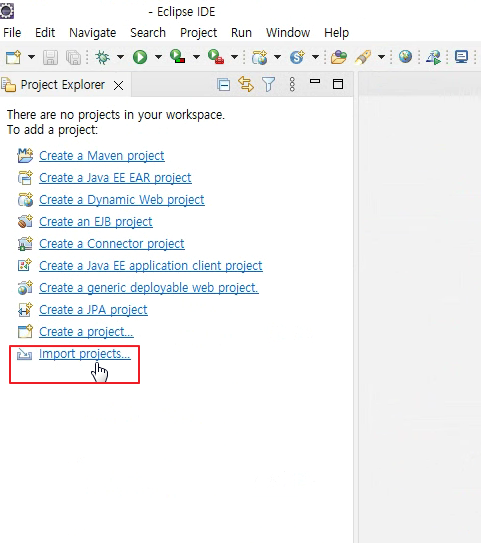Click the New Dynamic Web Project toolbar icon
Image resolution: width=481 pixels, height=543 pixels.
(260, 57)
